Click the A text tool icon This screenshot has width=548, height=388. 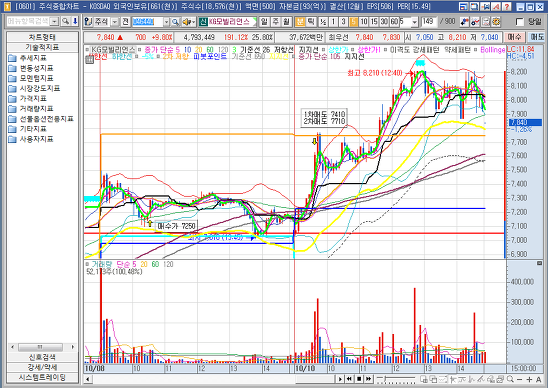(x=539, y=379)
